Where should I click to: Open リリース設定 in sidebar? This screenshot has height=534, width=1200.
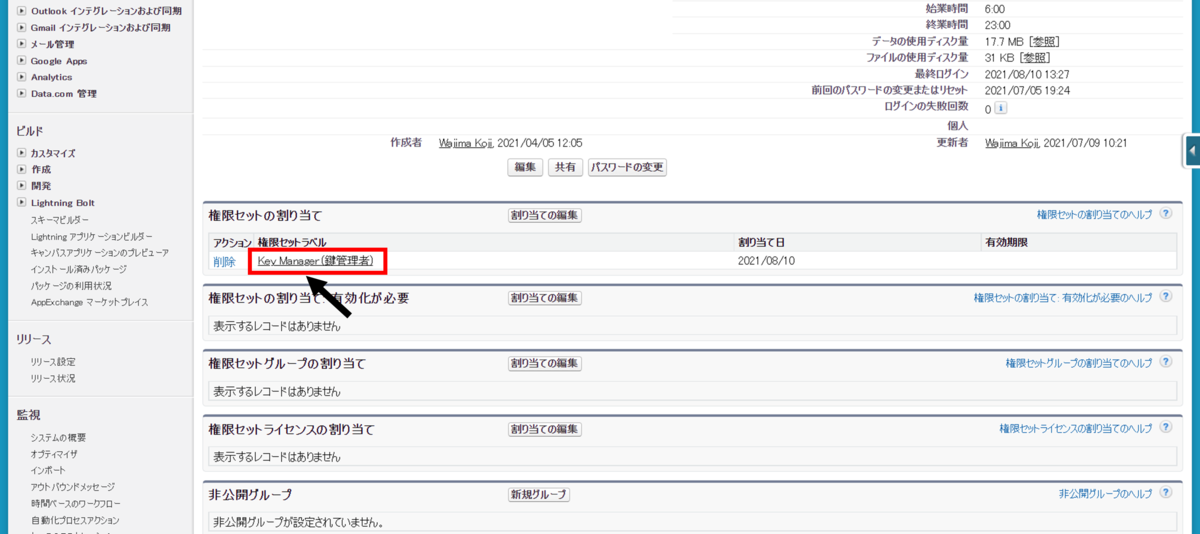click(53, 362)
